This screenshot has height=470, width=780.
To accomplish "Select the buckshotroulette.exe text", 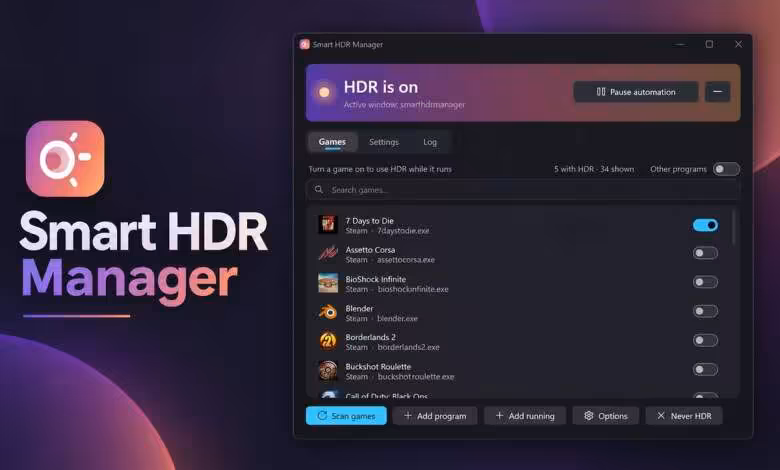I will pos(416,376).
